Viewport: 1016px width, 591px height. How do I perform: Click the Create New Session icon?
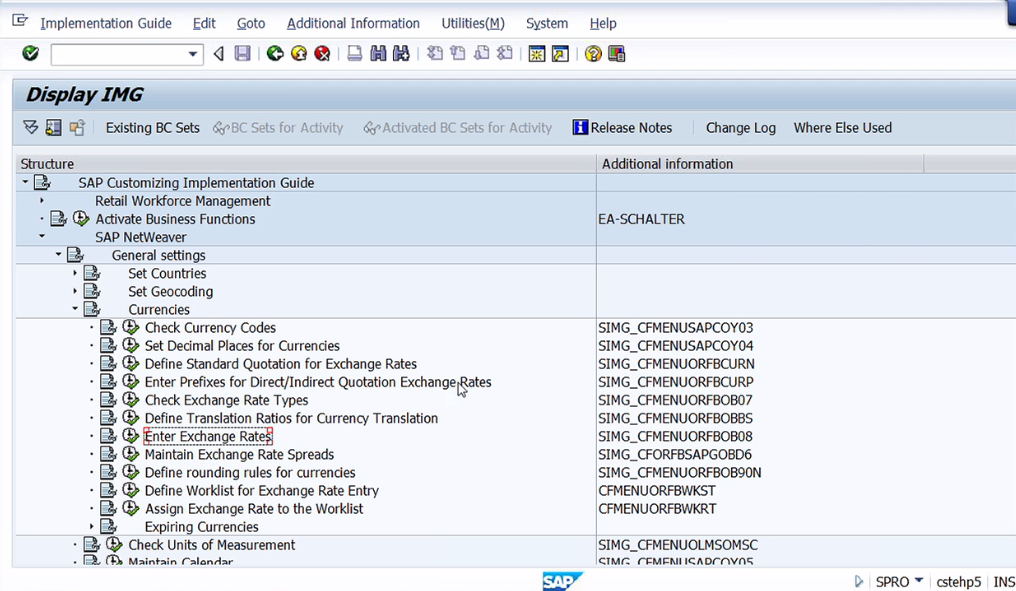537,53
